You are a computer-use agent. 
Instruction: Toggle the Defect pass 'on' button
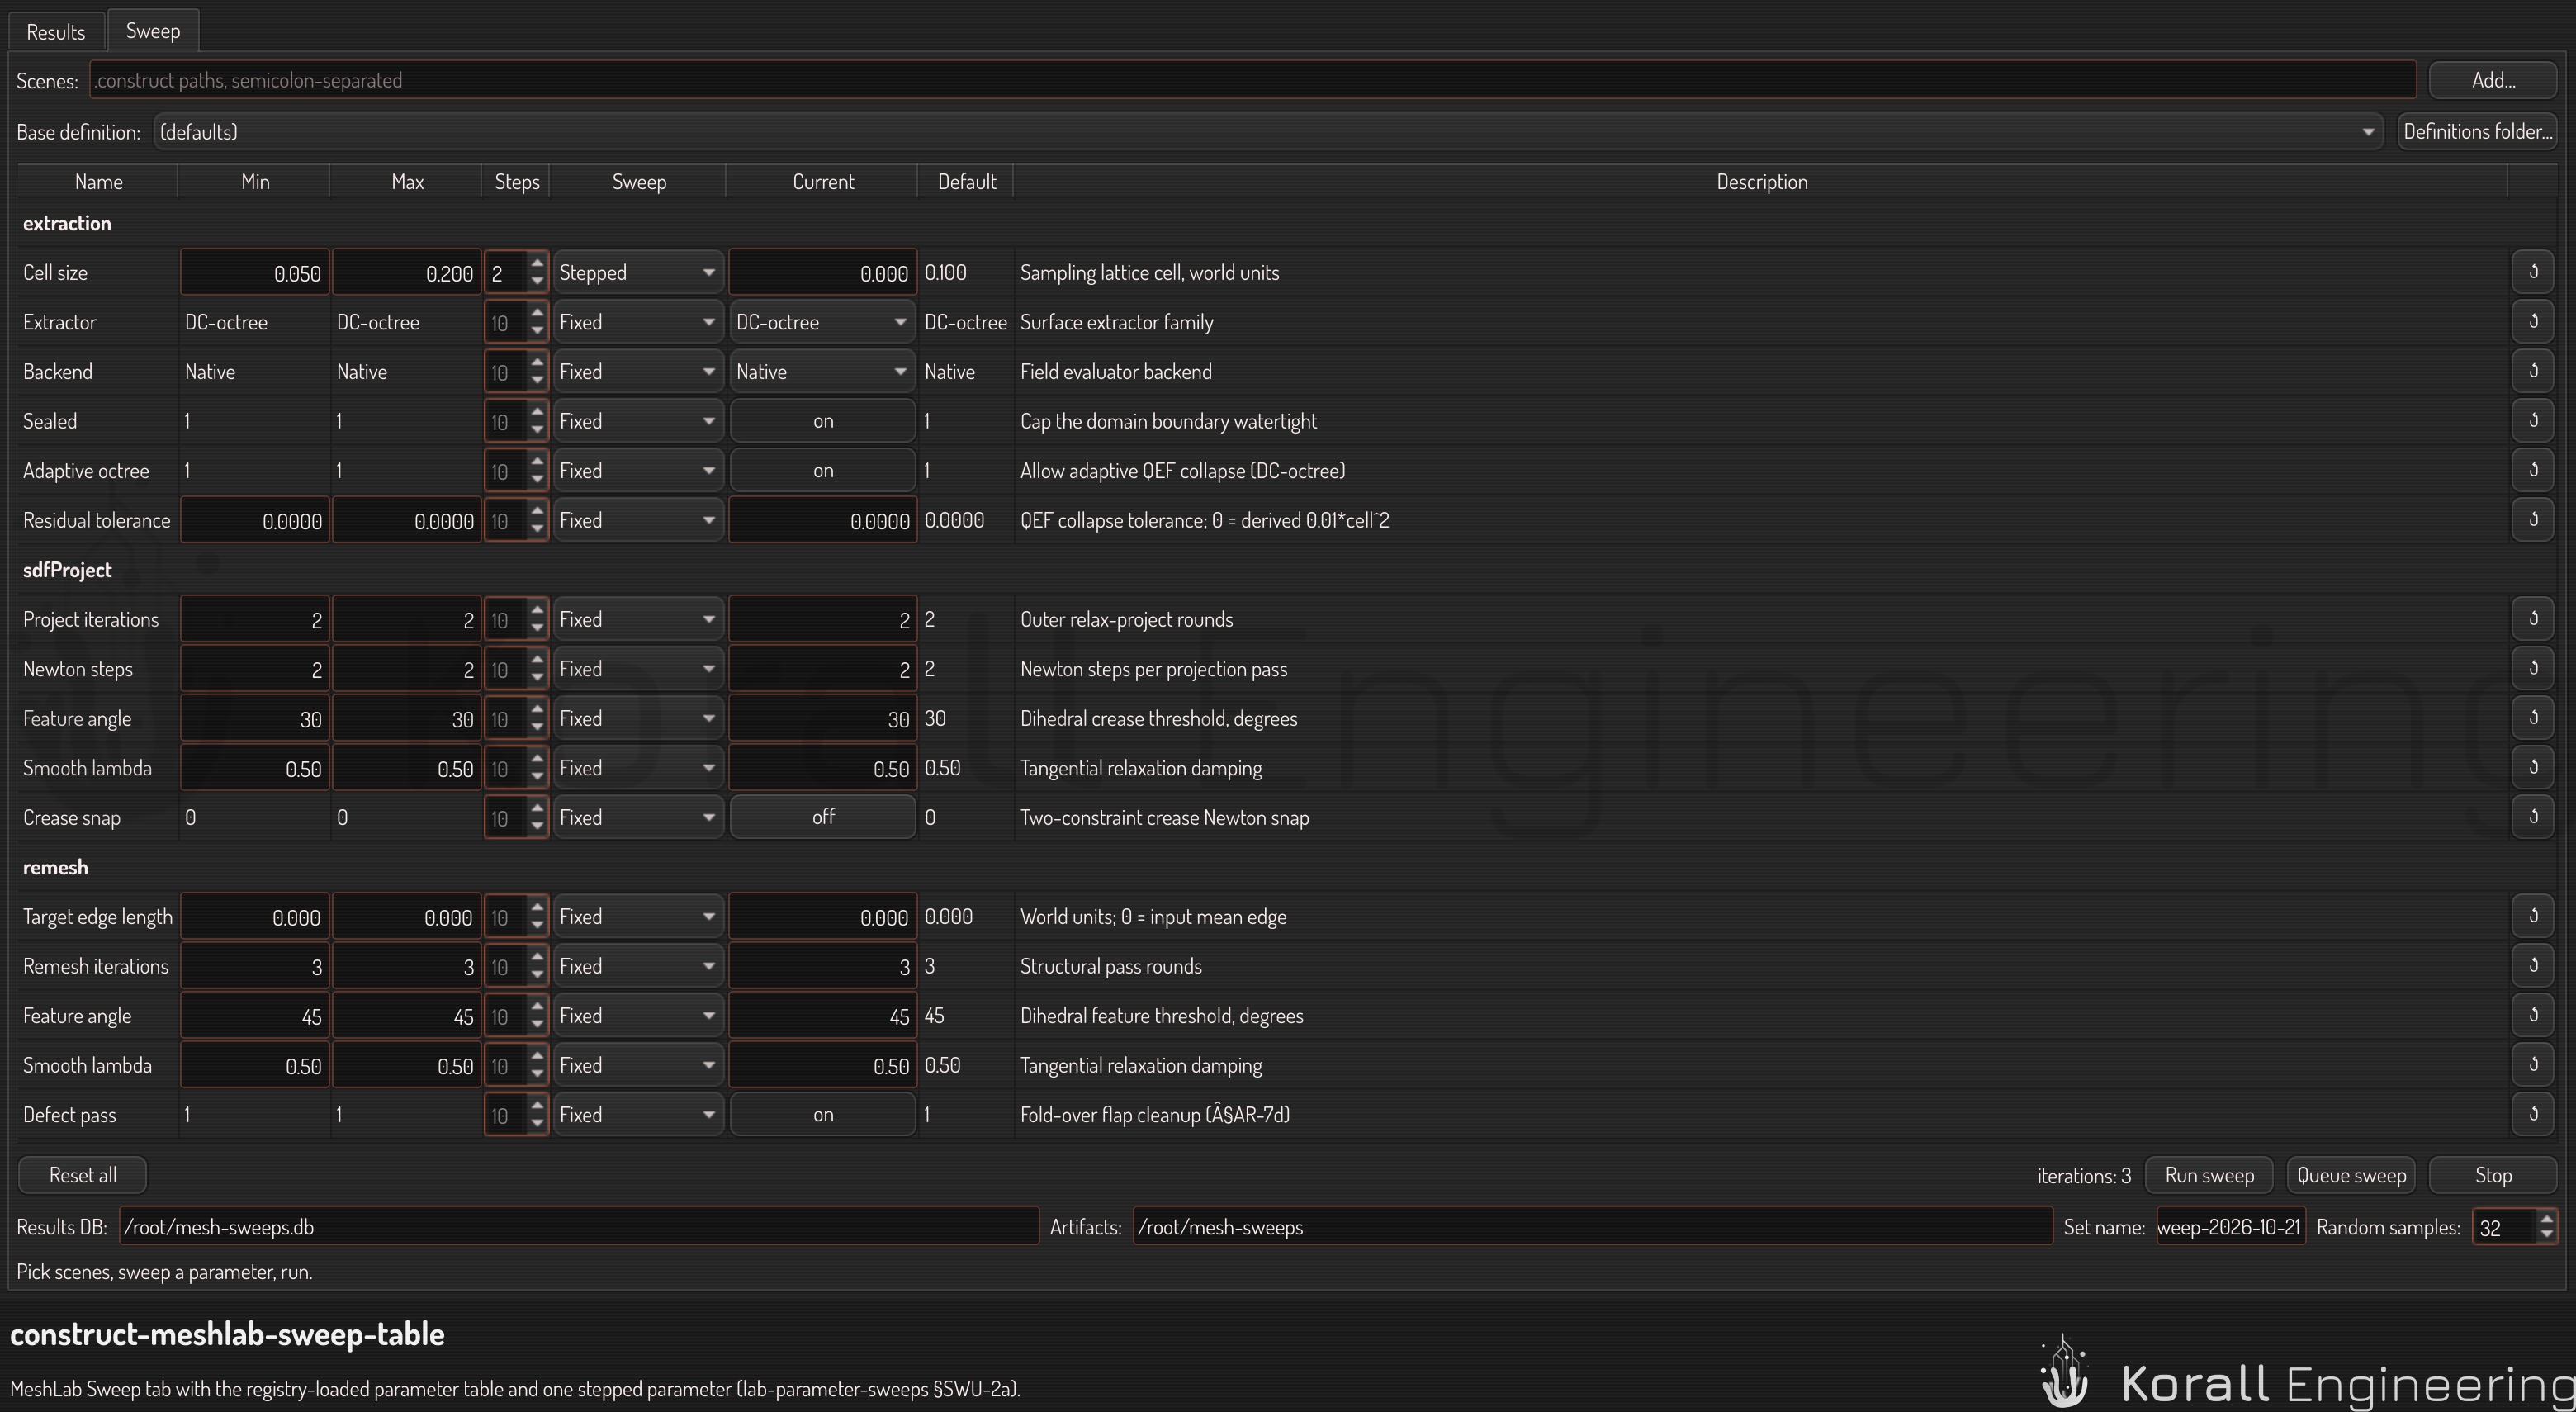822,1114
